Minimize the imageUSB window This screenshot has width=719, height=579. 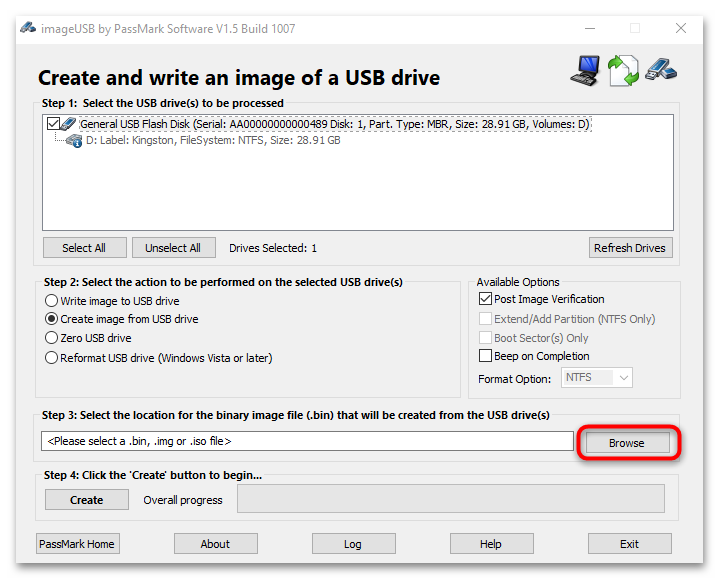[x=590, y=28]
